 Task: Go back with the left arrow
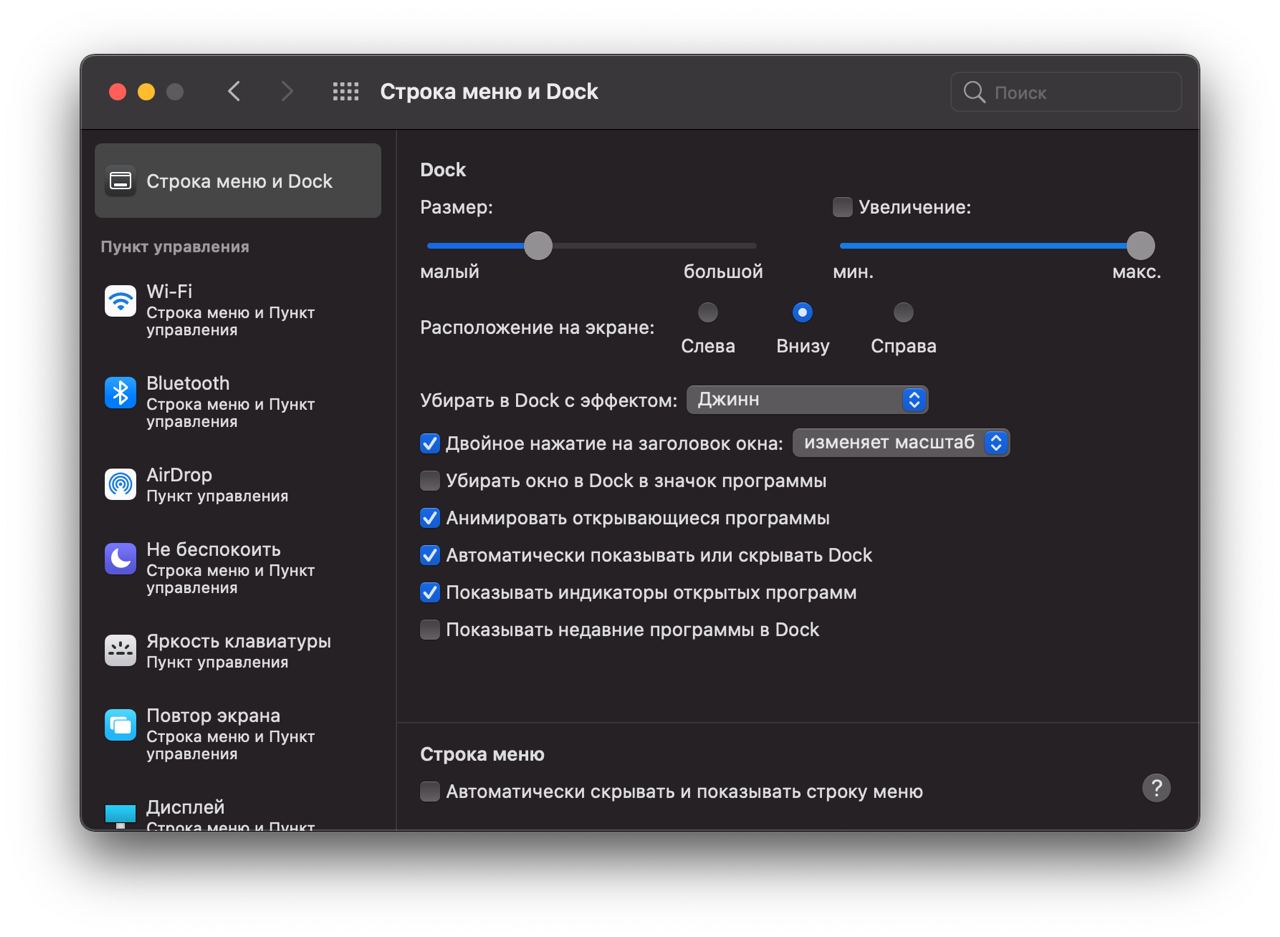(234, 91)
